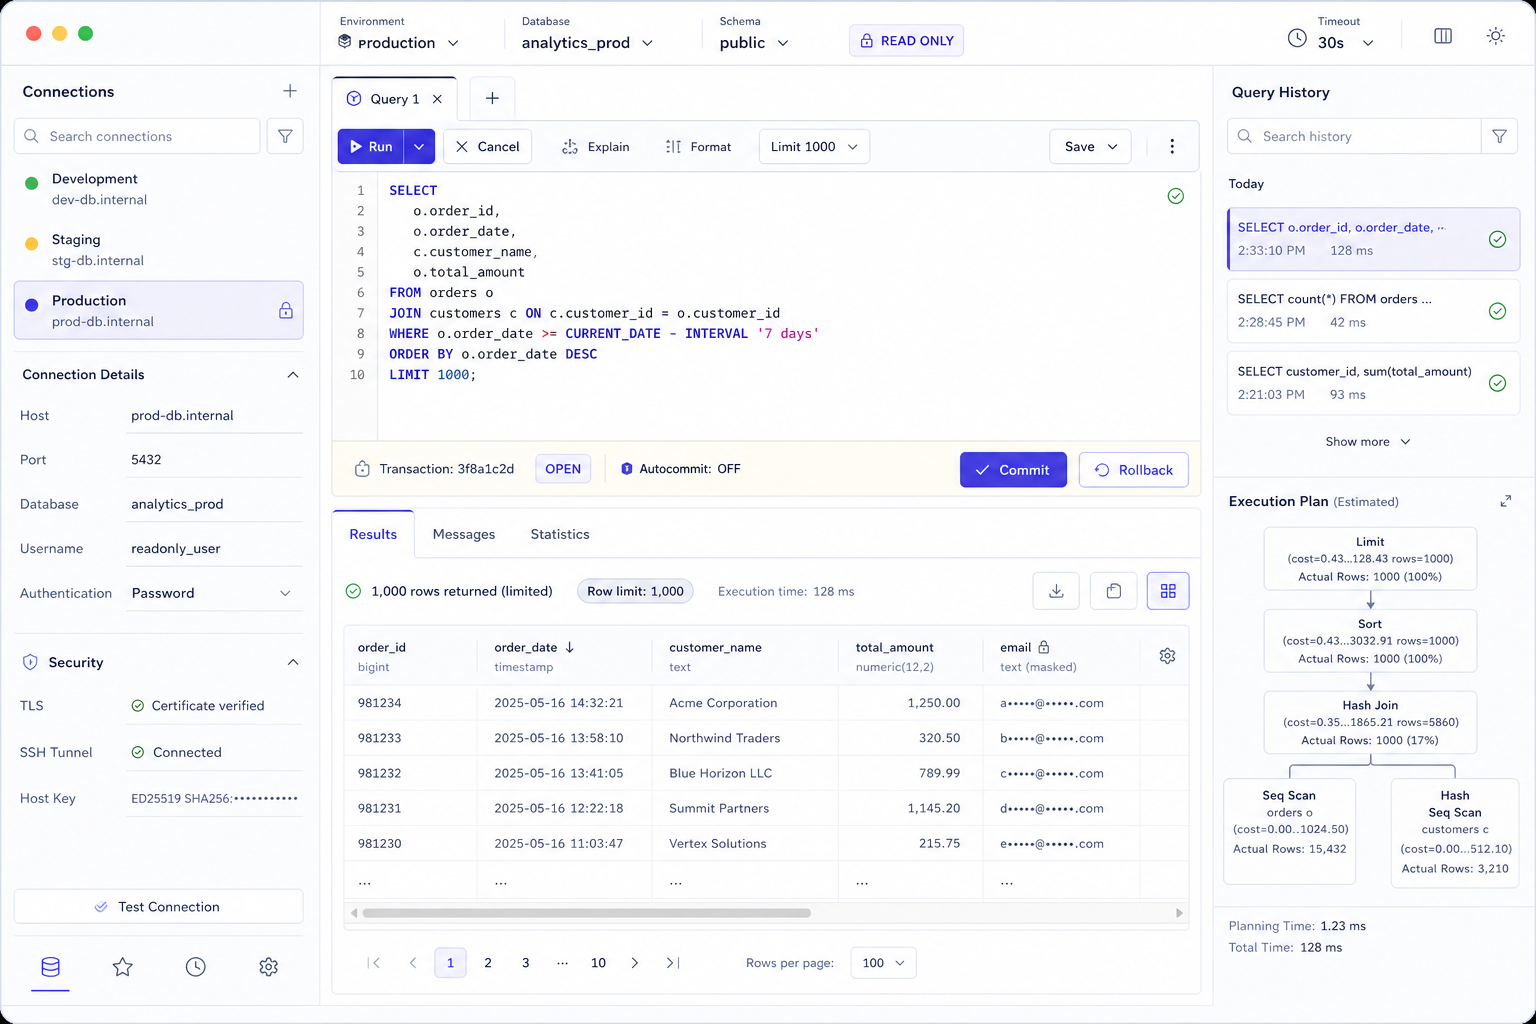
Task: Click the lock icon on Production connection
Action: click(286, 311)
